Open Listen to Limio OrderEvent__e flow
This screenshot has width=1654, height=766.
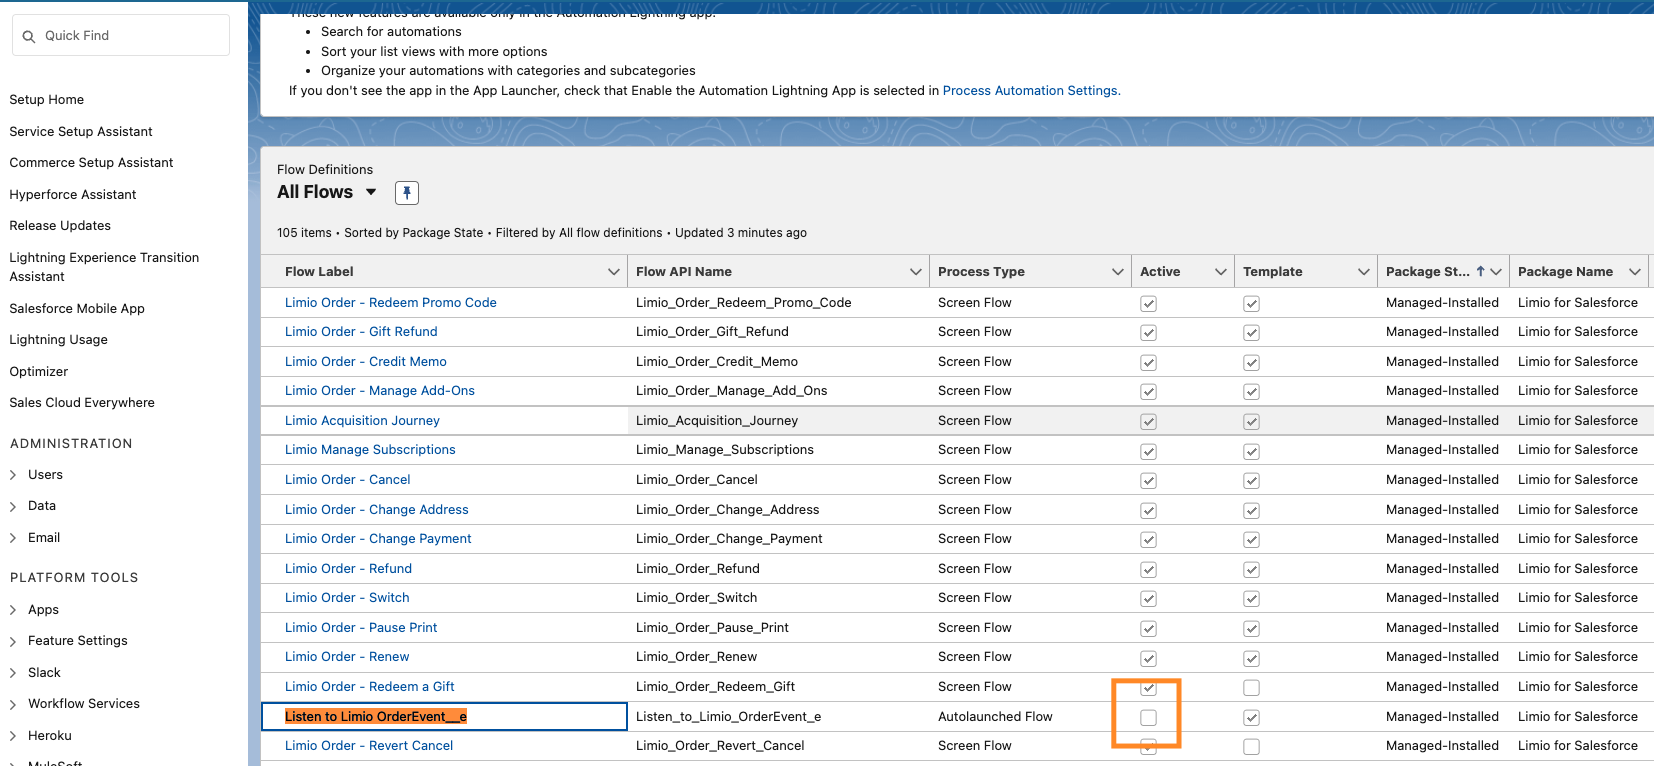click(376, 716)
